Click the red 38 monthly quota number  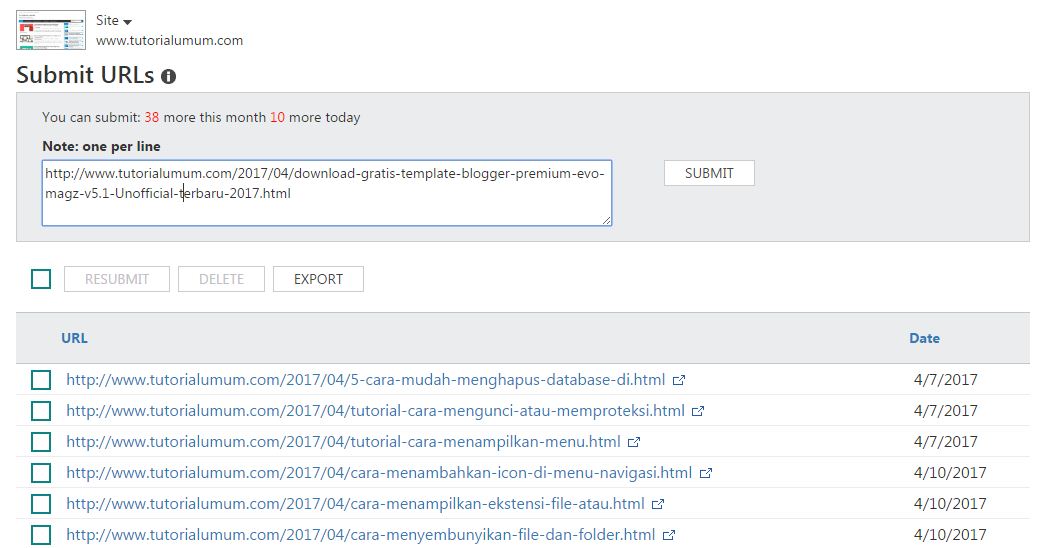[151, 118]
